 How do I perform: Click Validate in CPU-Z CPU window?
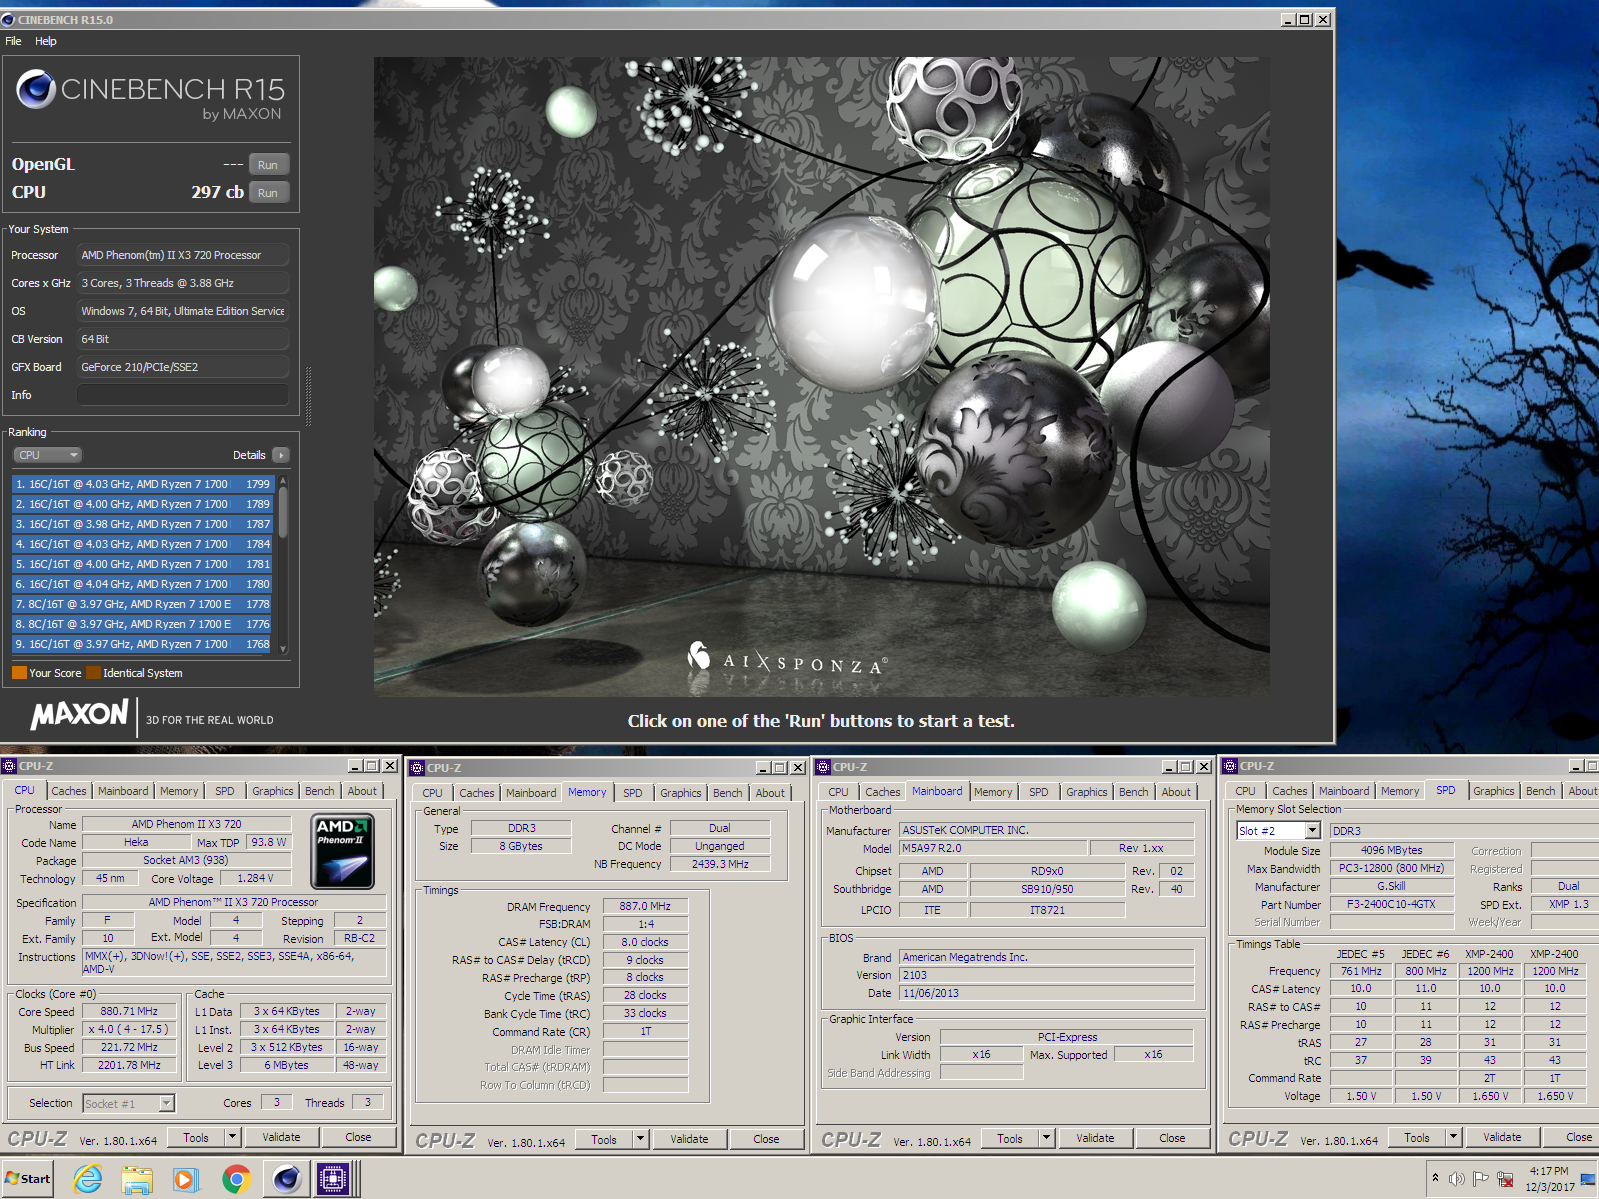(281, 1137)
